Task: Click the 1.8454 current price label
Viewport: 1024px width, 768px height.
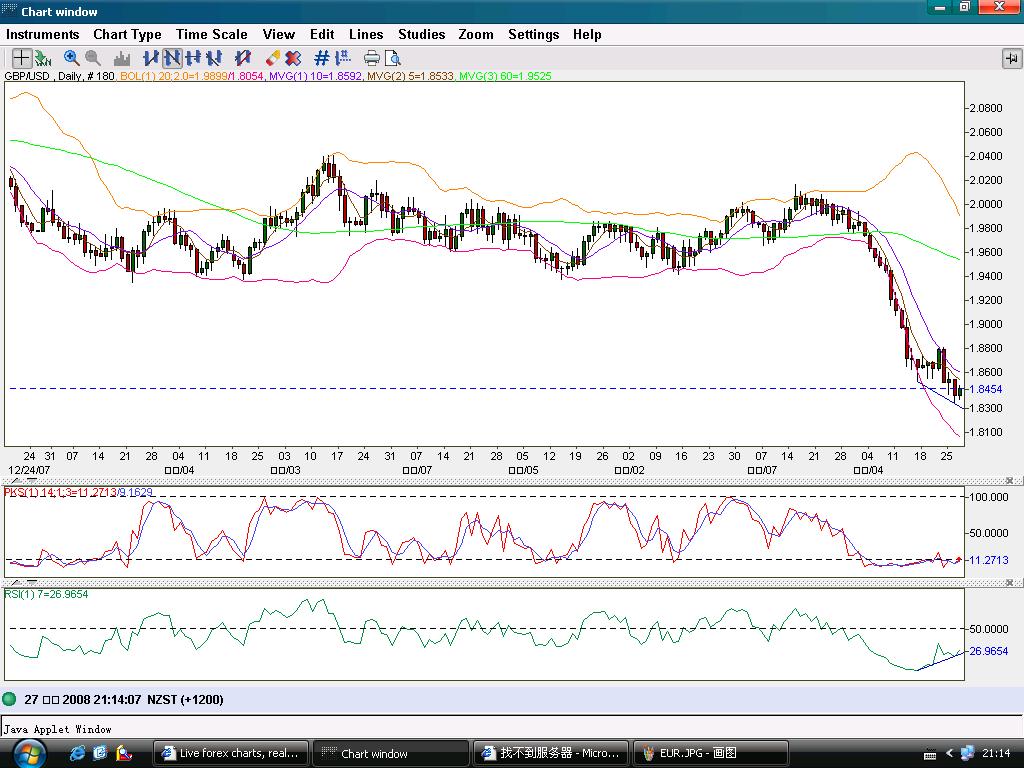Action: click(x=985, y=389)
